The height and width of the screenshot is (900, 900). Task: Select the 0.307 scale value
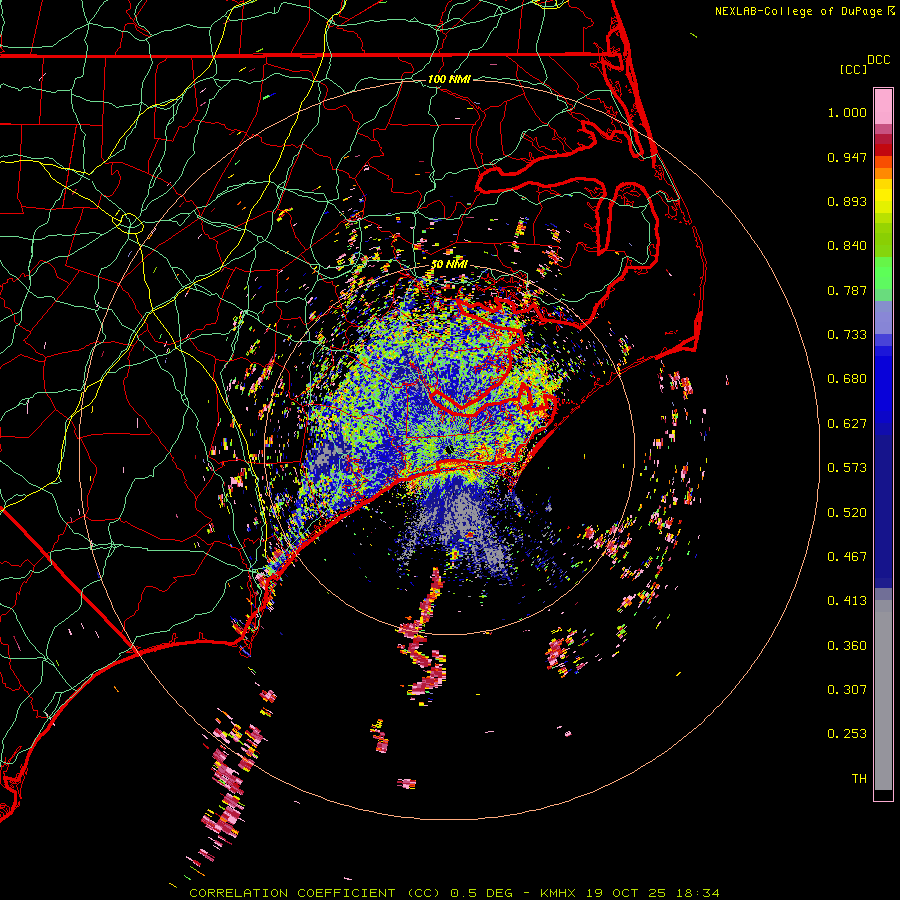[x=847, y=690]
